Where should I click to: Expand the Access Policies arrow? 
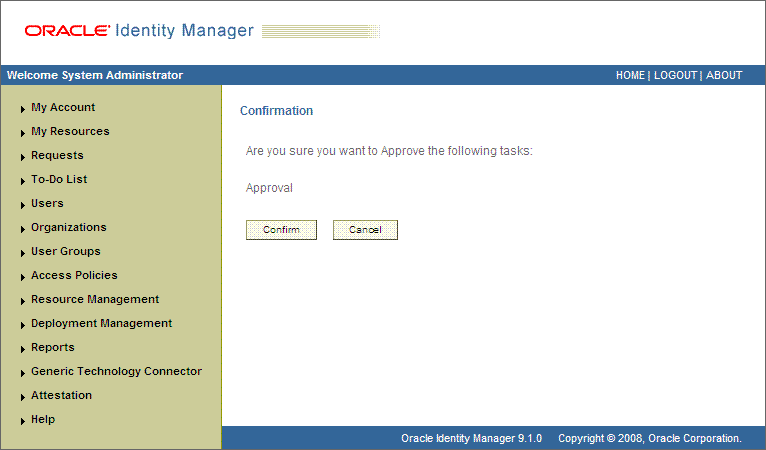click(22, 277)
